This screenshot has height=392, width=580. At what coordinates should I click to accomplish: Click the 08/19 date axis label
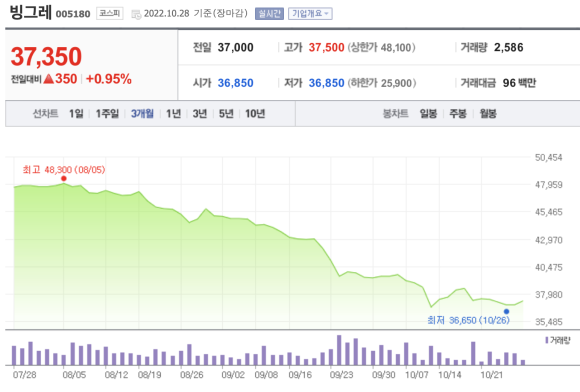[x=149, y=375]
